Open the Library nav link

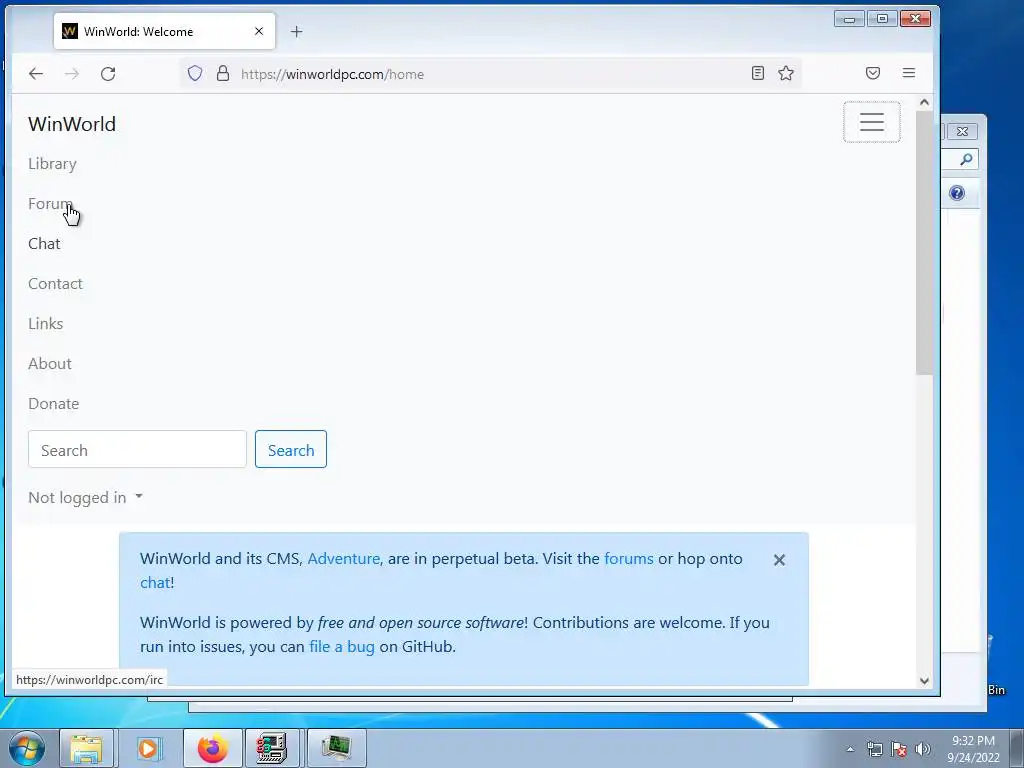pyautogui.click(x=52, y=164)
